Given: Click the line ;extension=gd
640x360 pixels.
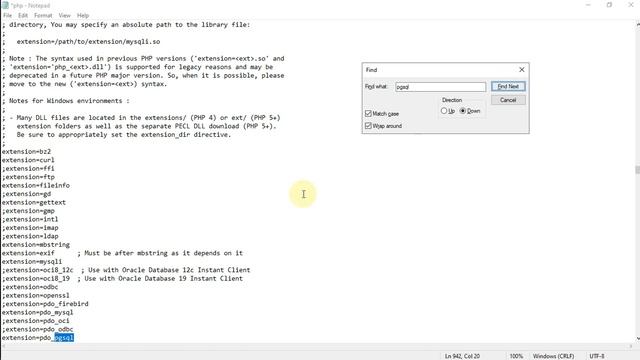Looking at the screenshot, I should coord(27,194).
